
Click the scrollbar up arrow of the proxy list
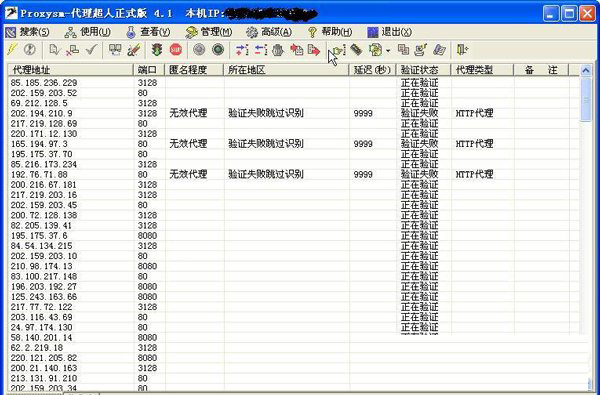click(586, 70)
